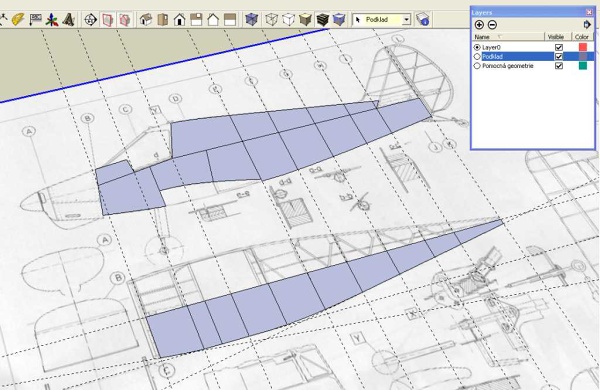Add a new layer with plus button
This screenshot has width=600, height=390.
click(x=479, y=25)
